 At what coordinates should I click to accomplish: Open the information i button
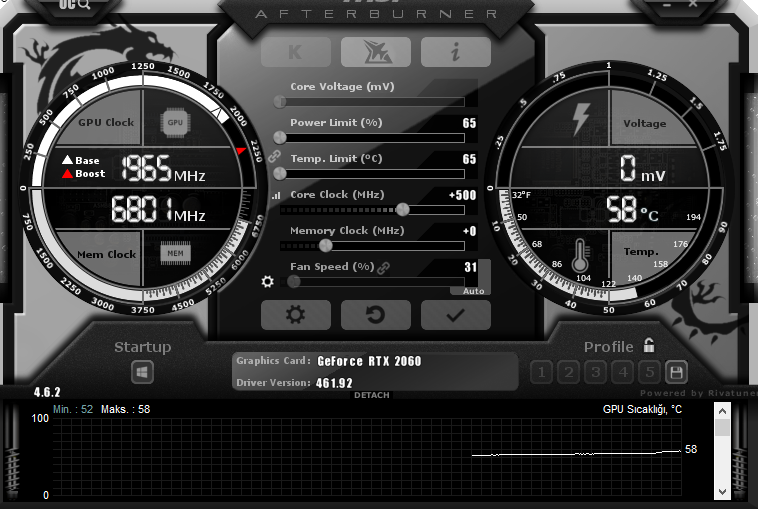point(456,52)
